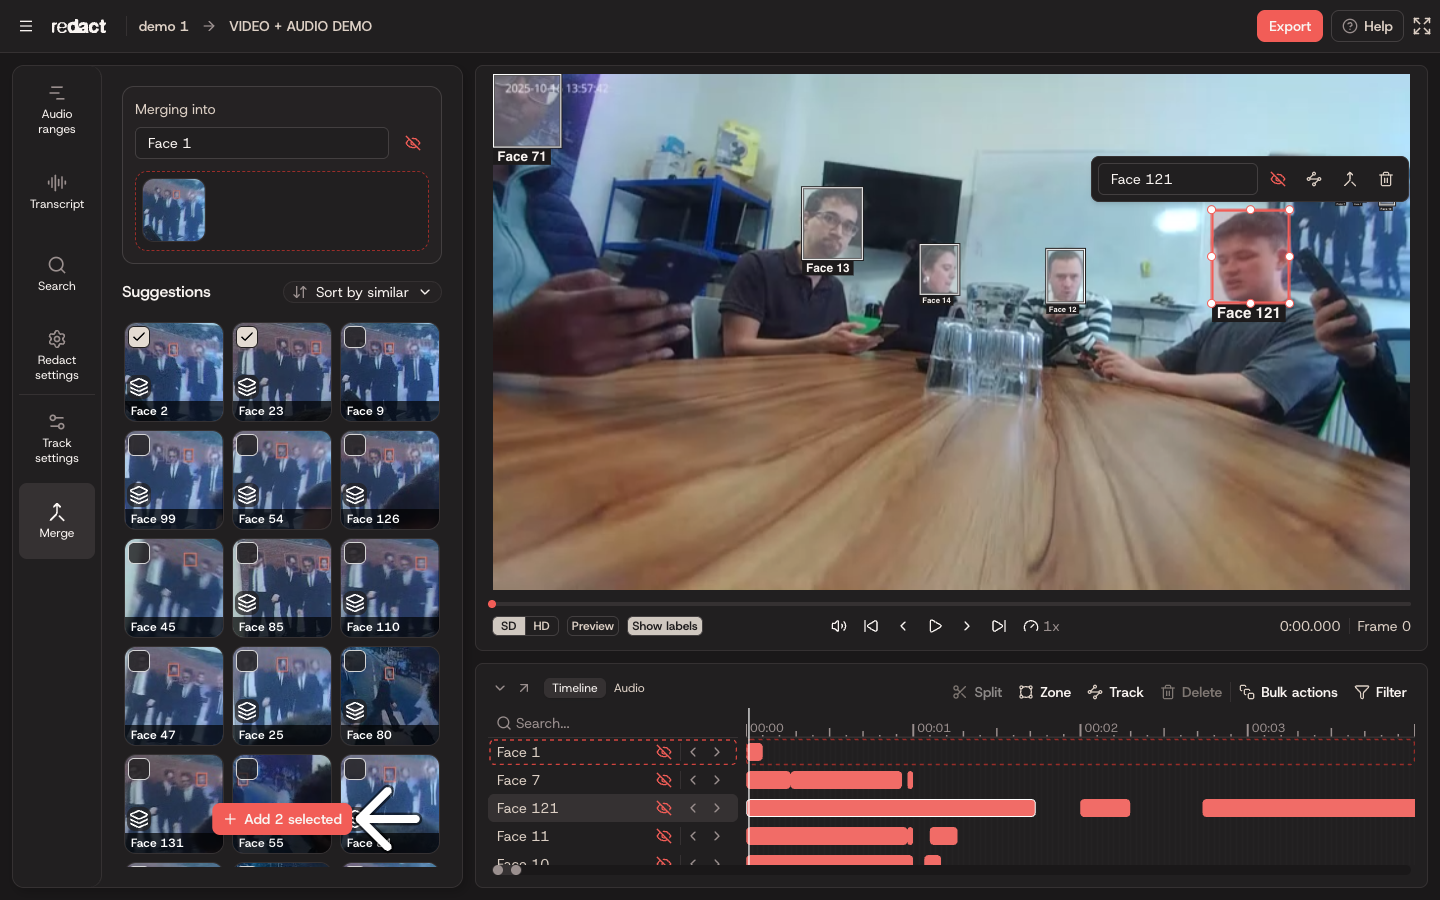
Task: Open Redact settings
Action: coord(57,355)
